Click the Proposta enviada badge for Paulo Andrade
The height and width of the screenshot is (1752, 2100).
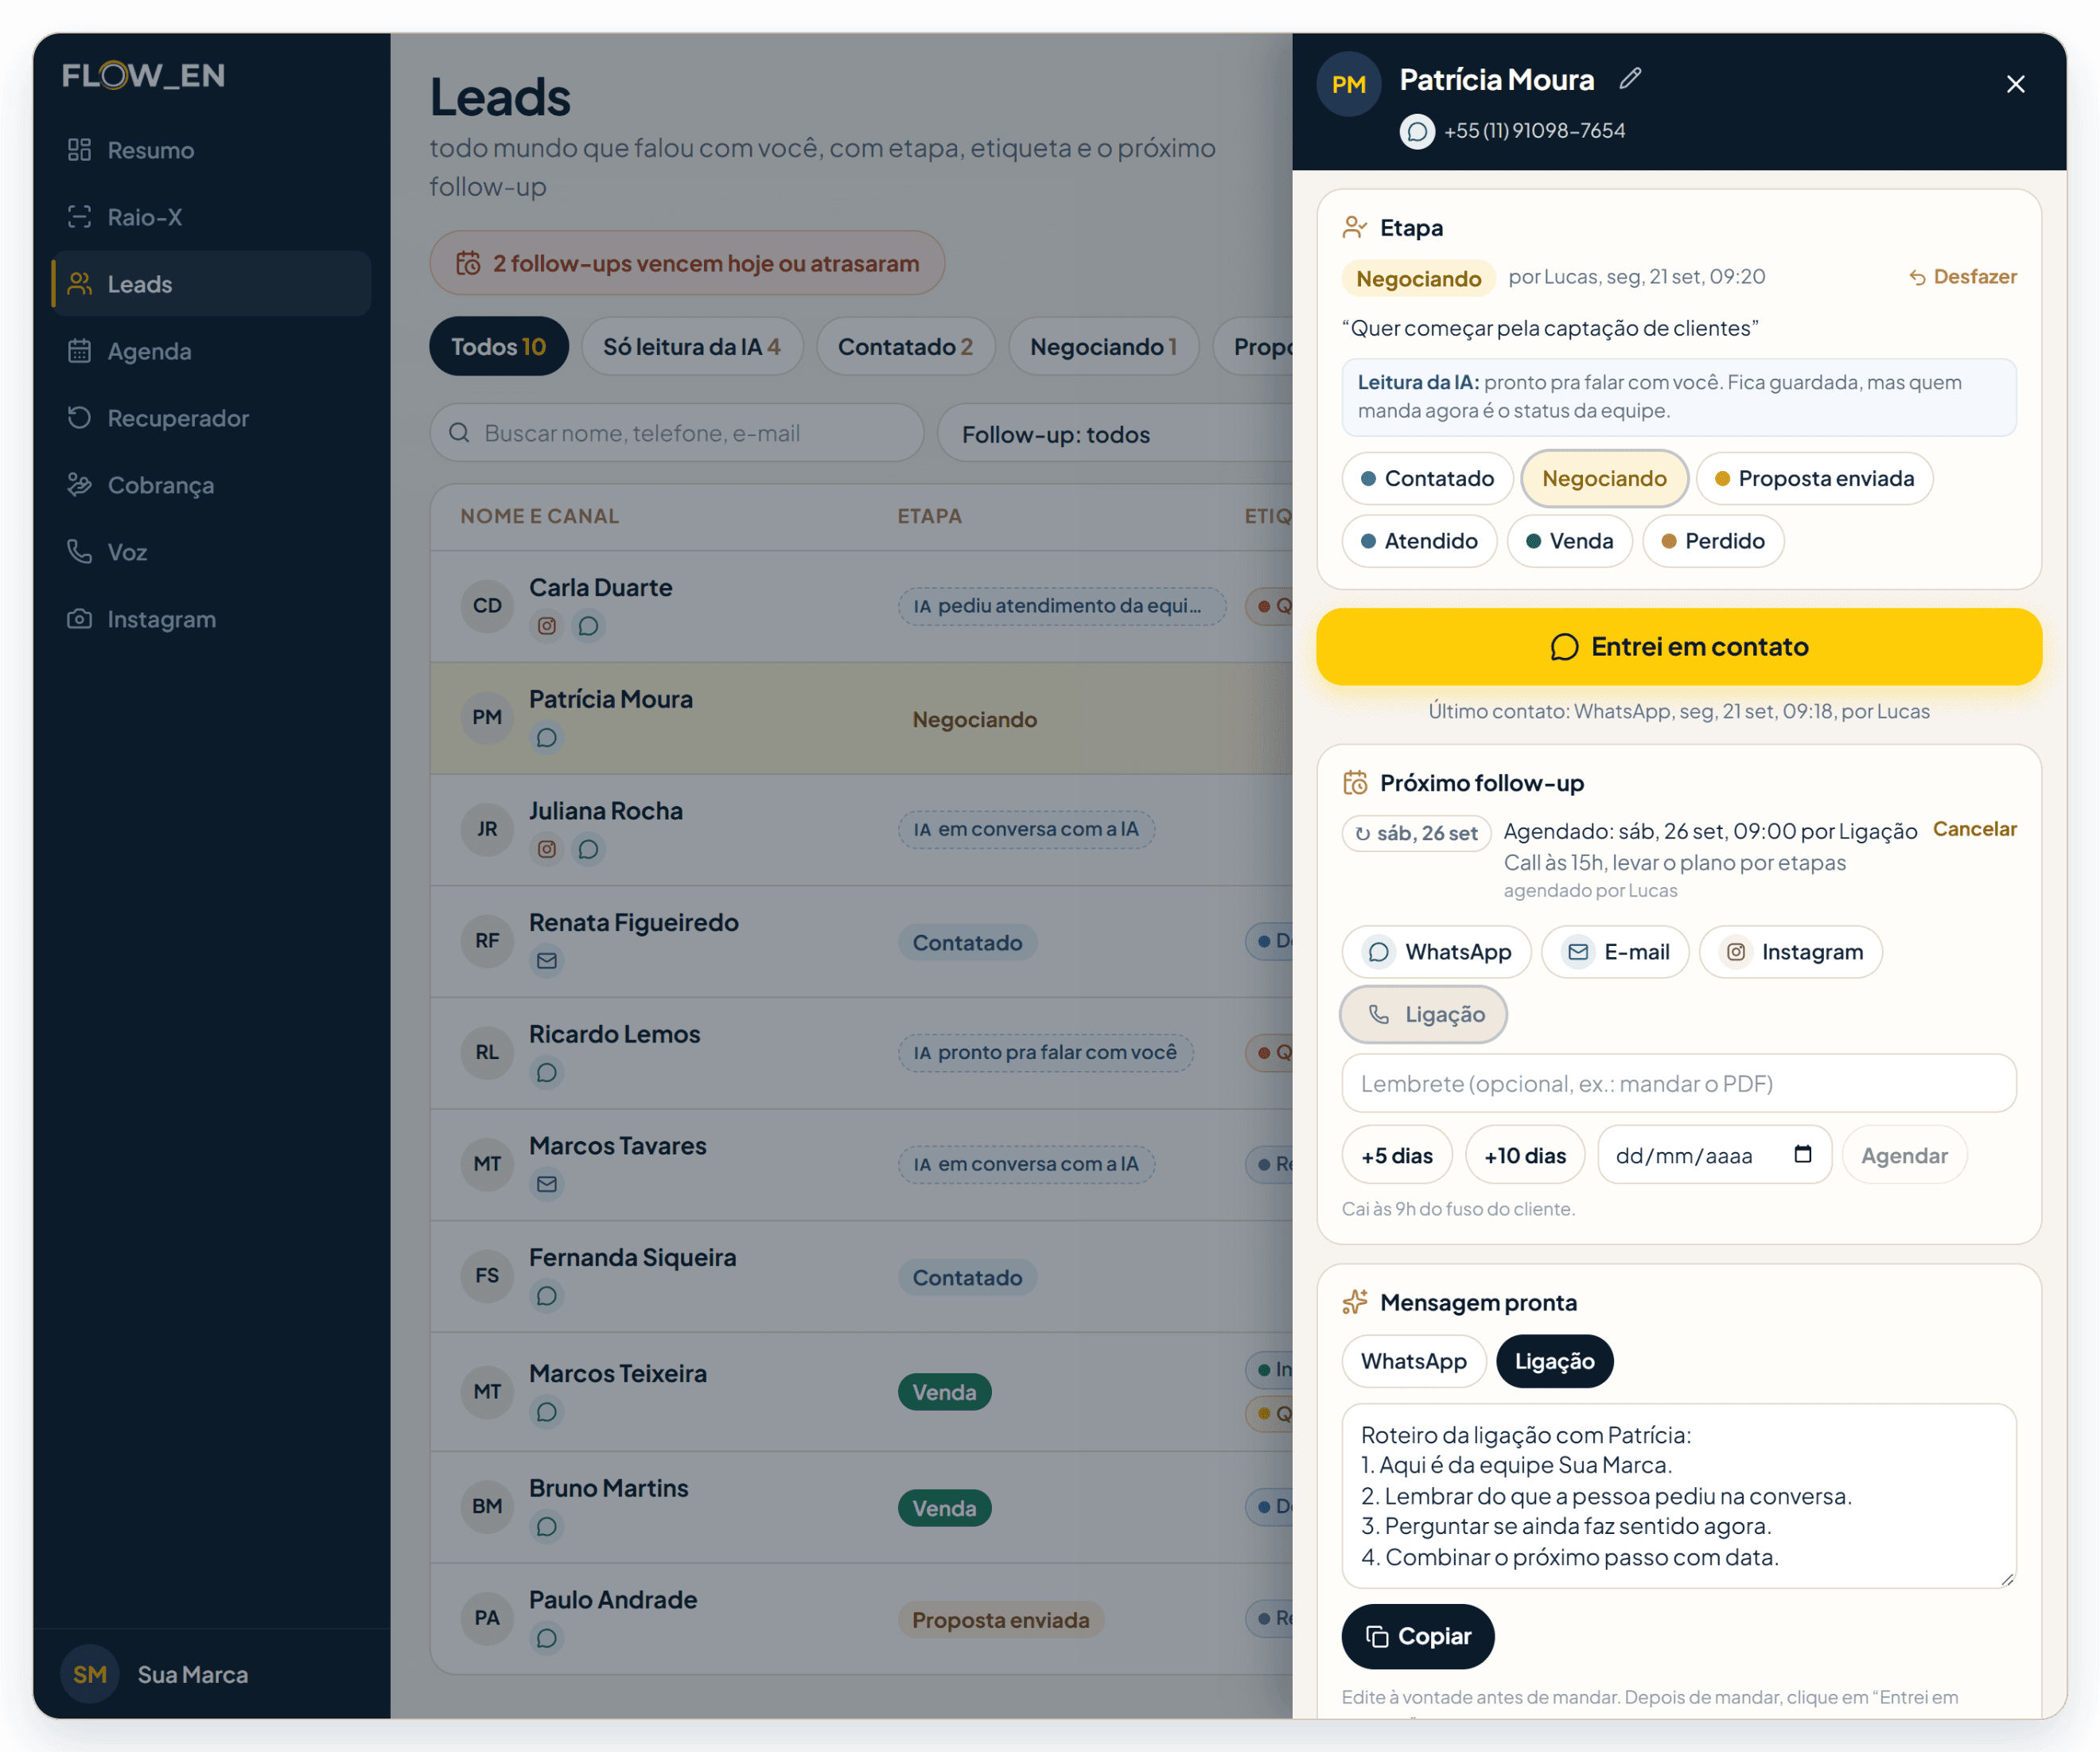1000,1620
